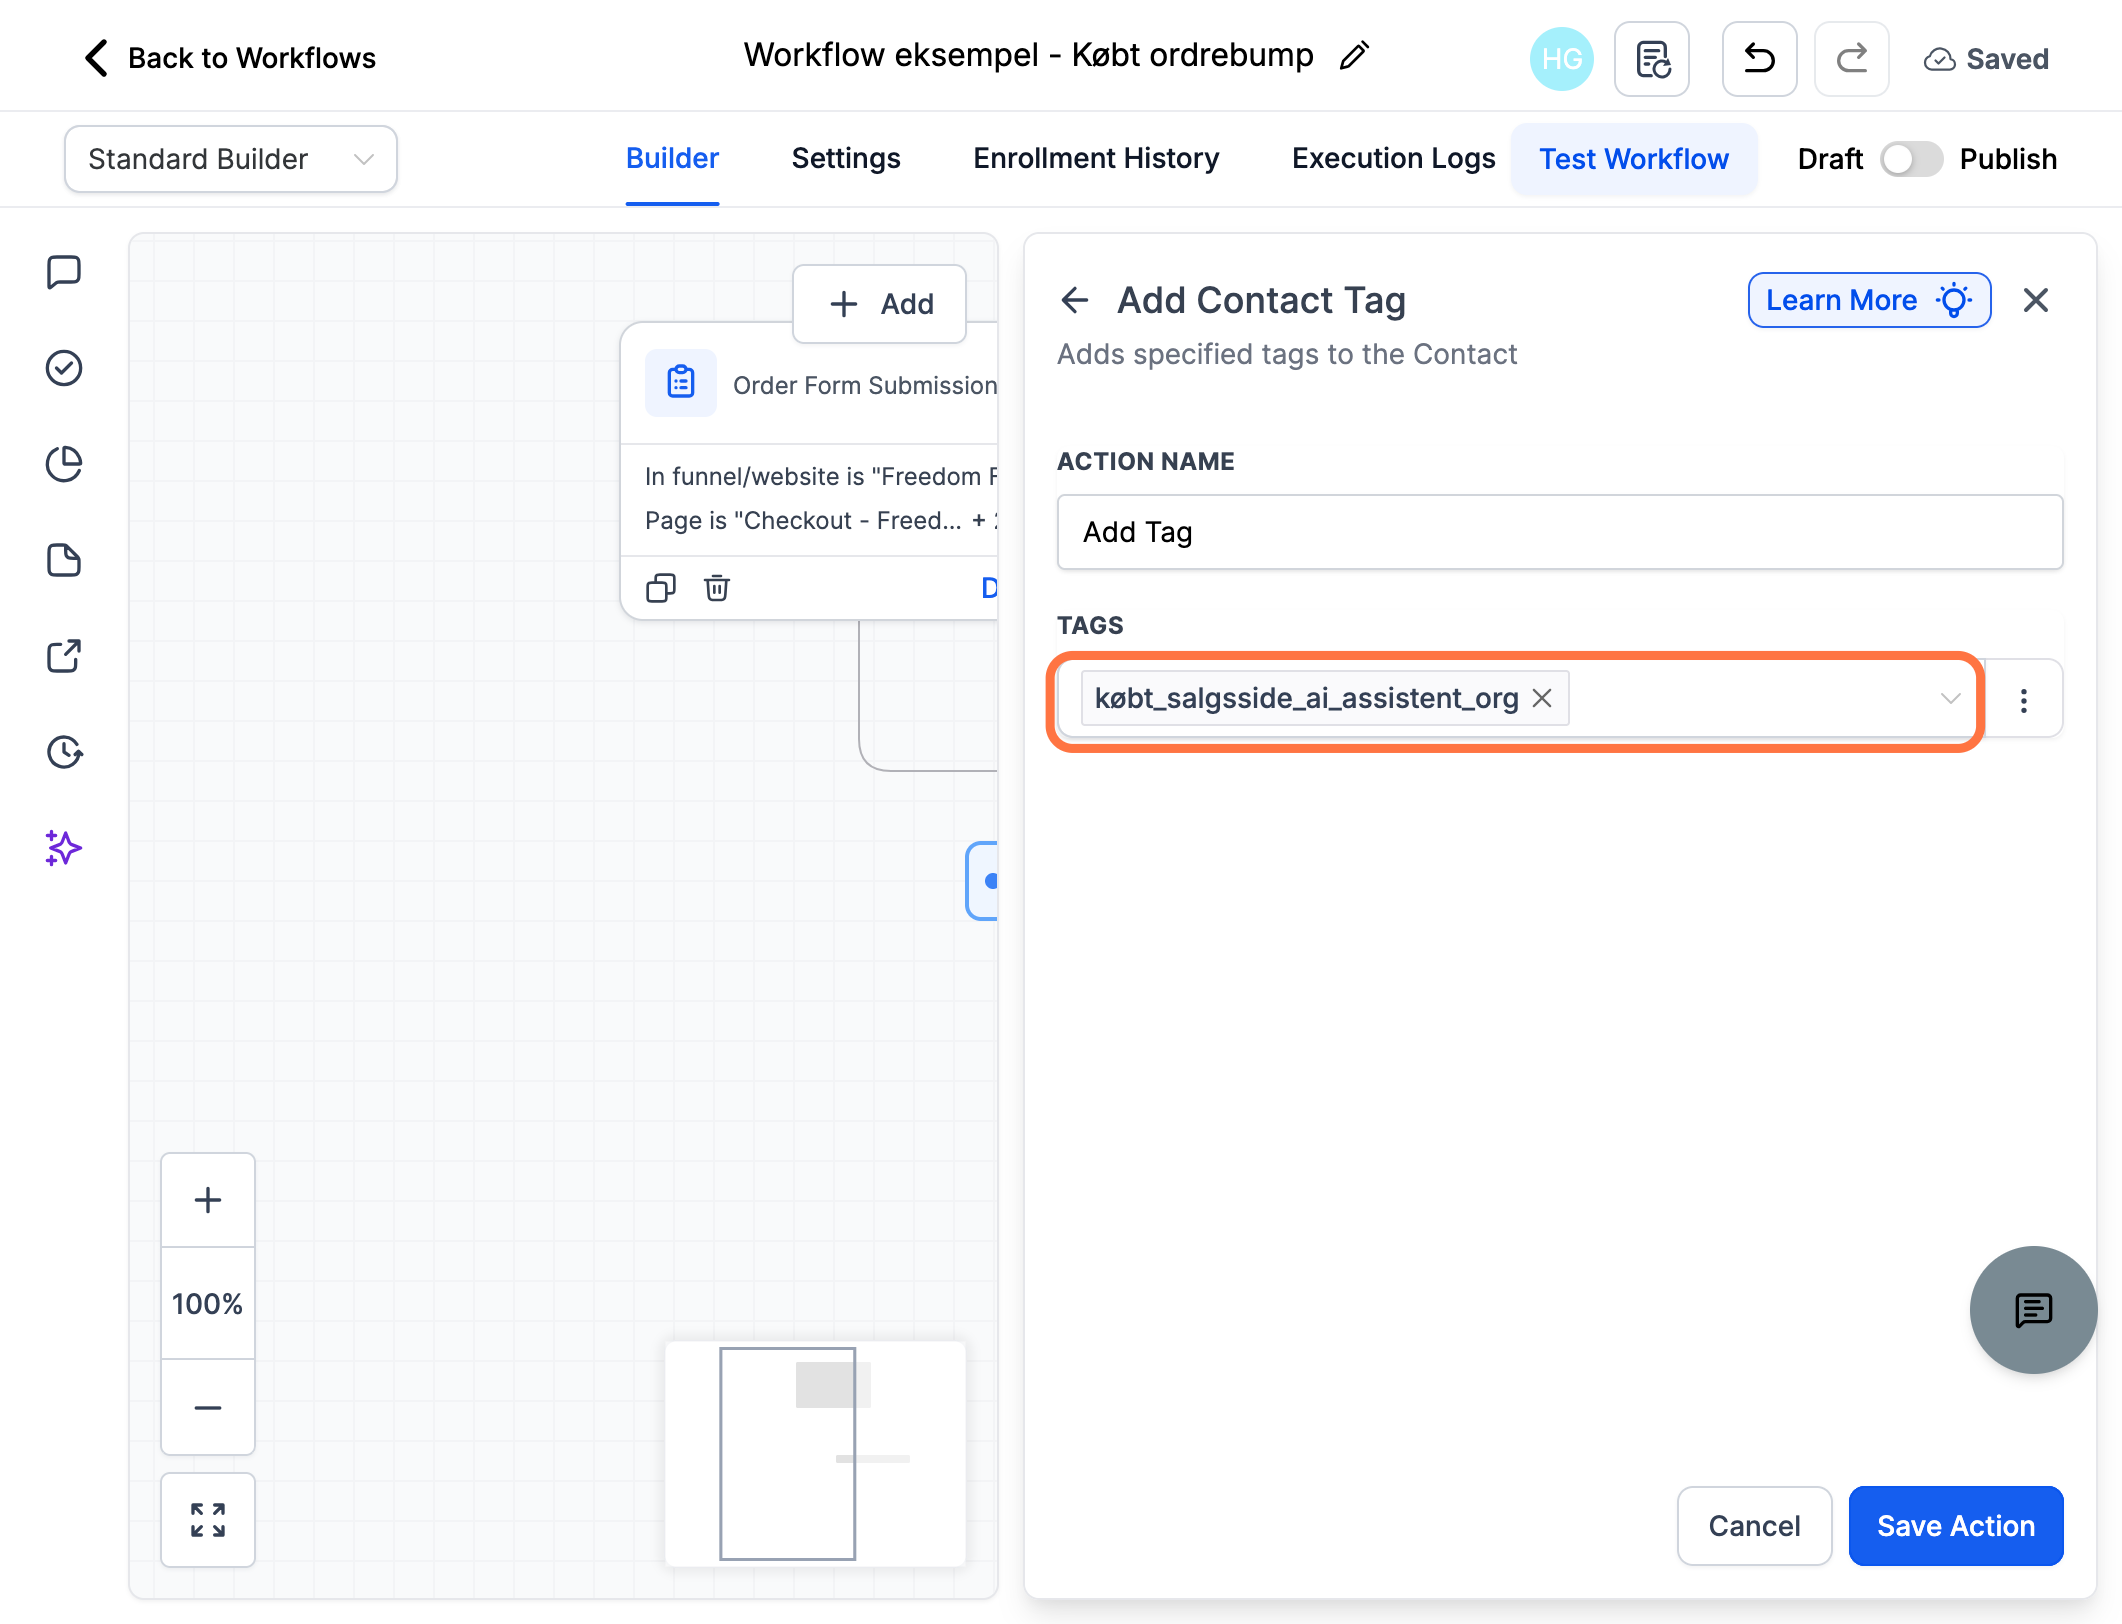Cancel the tag action
2122x1624 pixels.
coord(1755,1526)
